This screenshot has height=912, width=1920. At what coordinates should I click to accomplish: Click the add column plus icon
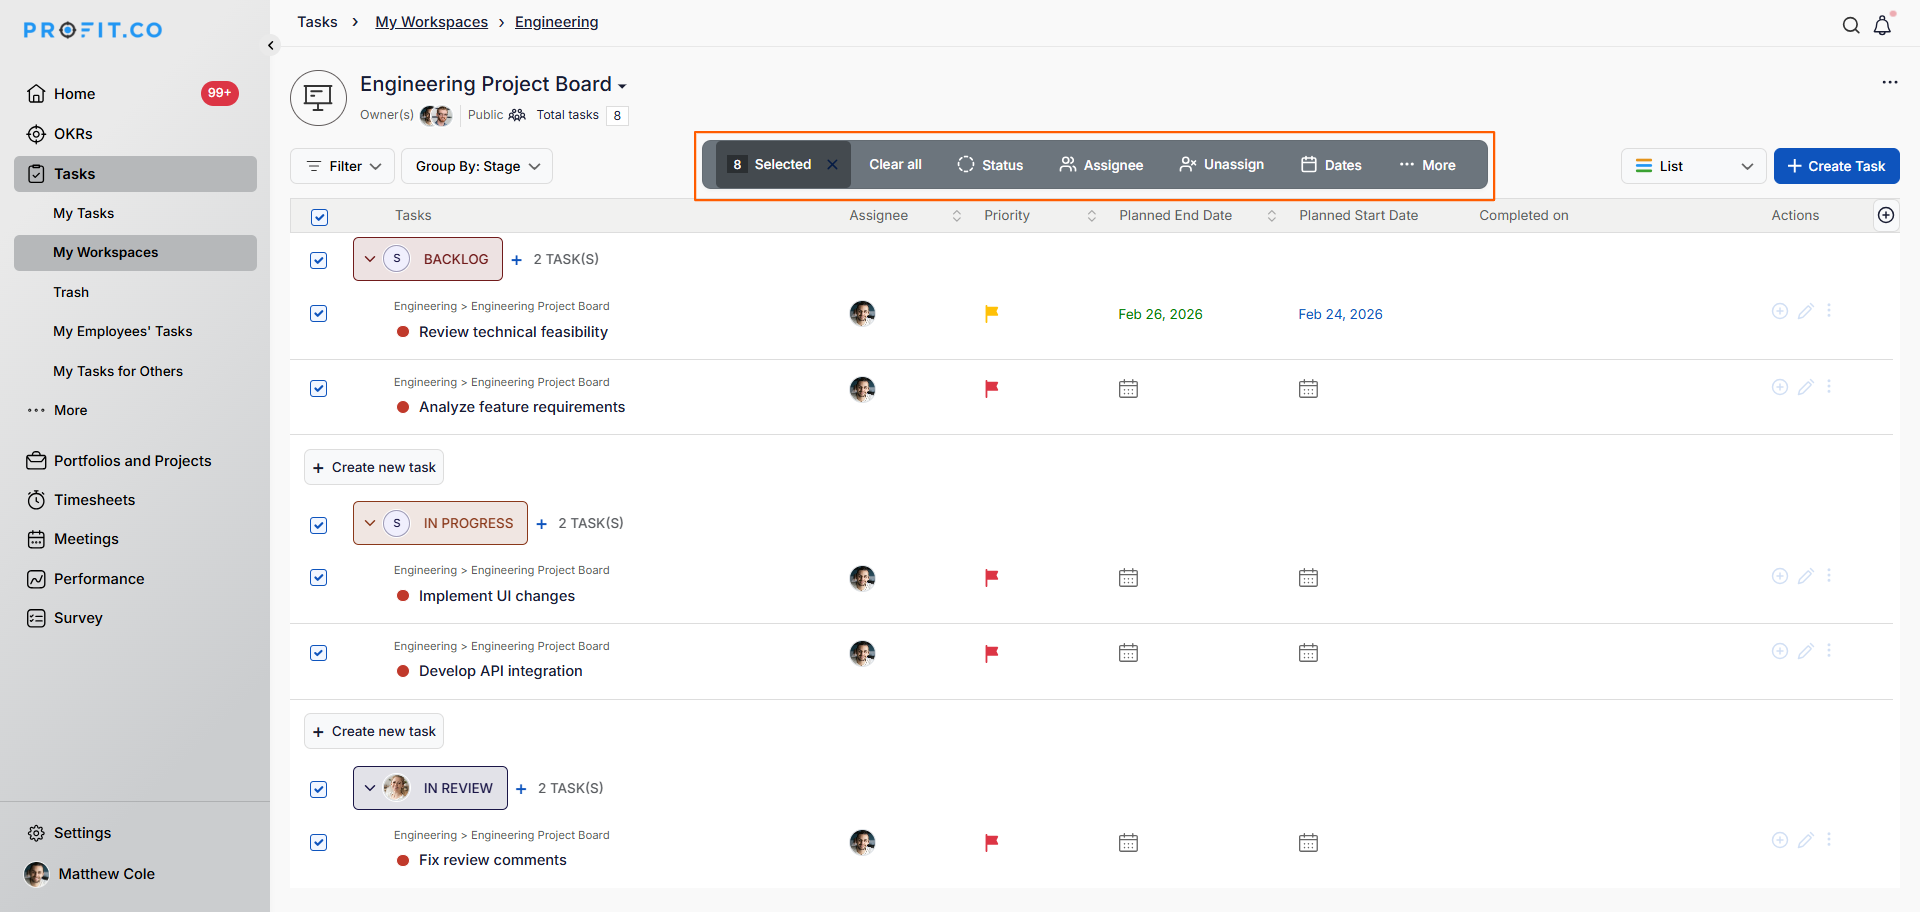[x=1885, y=215]
